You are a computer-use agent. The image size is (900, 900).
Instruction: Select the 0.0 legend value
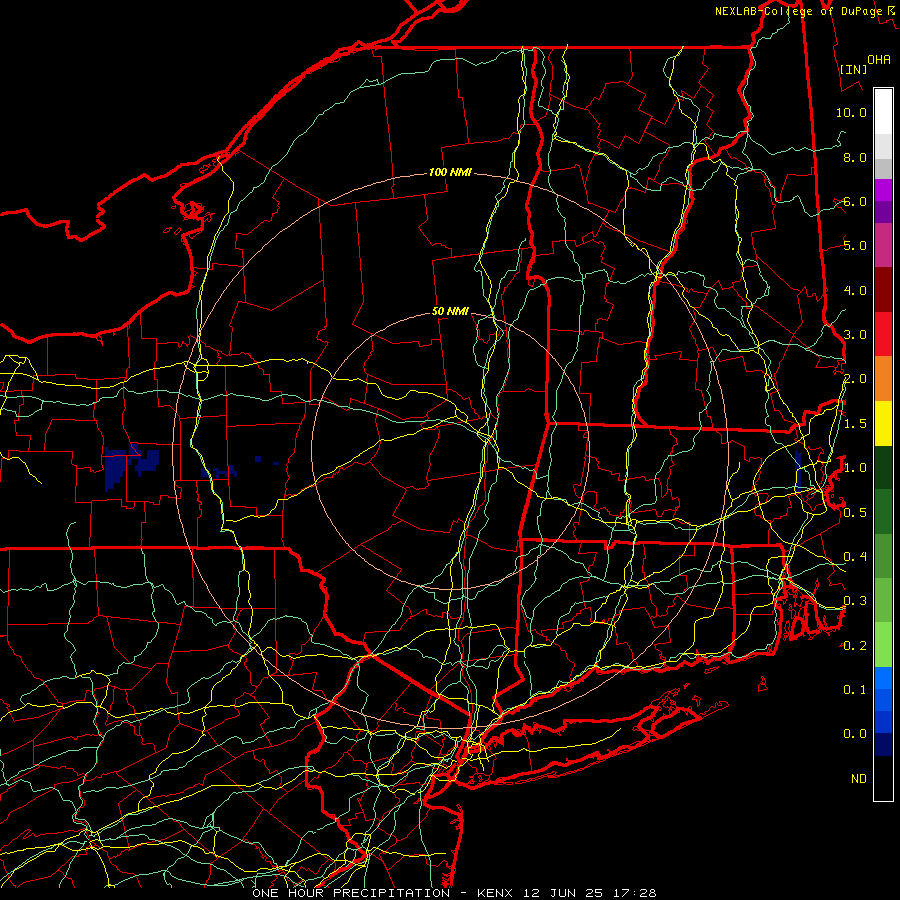coord(855,734)
